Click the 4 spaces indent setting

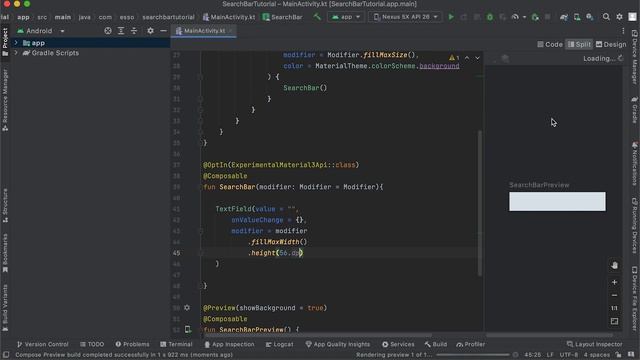[x=596, y=355]
